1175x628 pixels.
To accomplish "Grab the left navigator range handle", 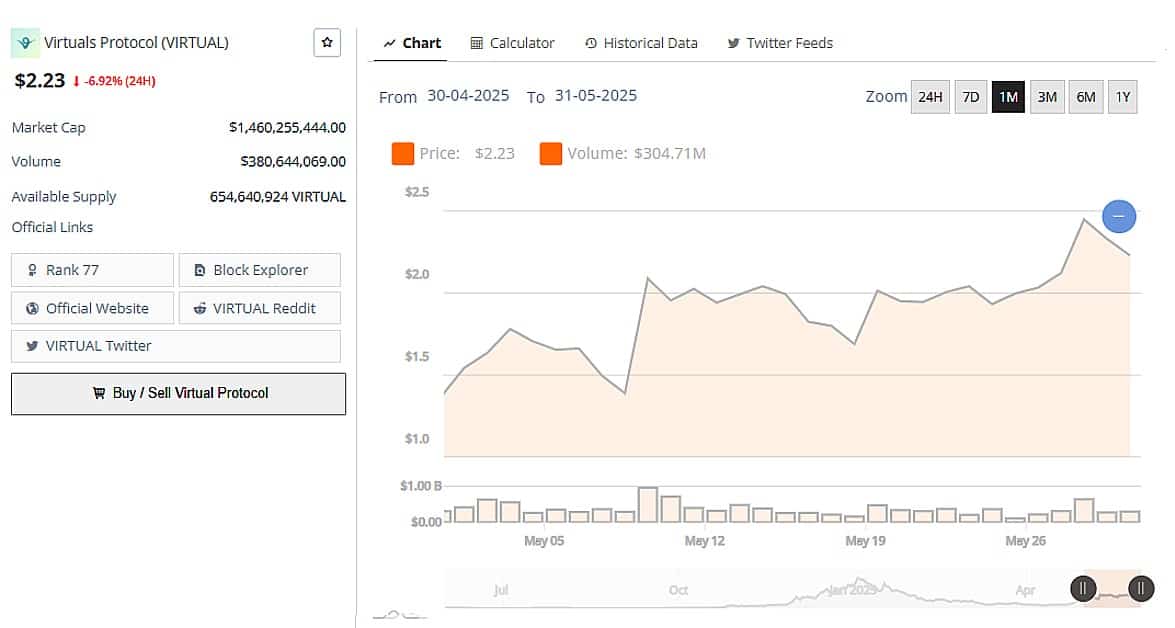I will [x=1083, y=588].
